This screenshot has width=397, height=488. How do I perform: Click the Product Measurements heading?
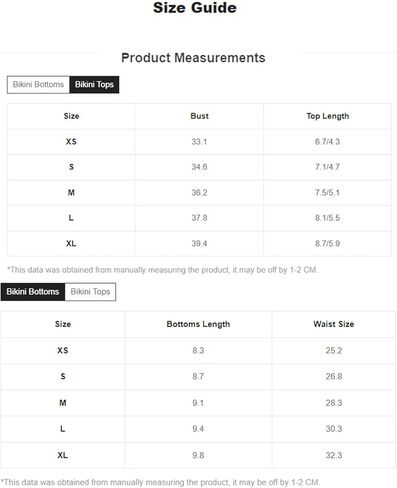tap(193, 58)
